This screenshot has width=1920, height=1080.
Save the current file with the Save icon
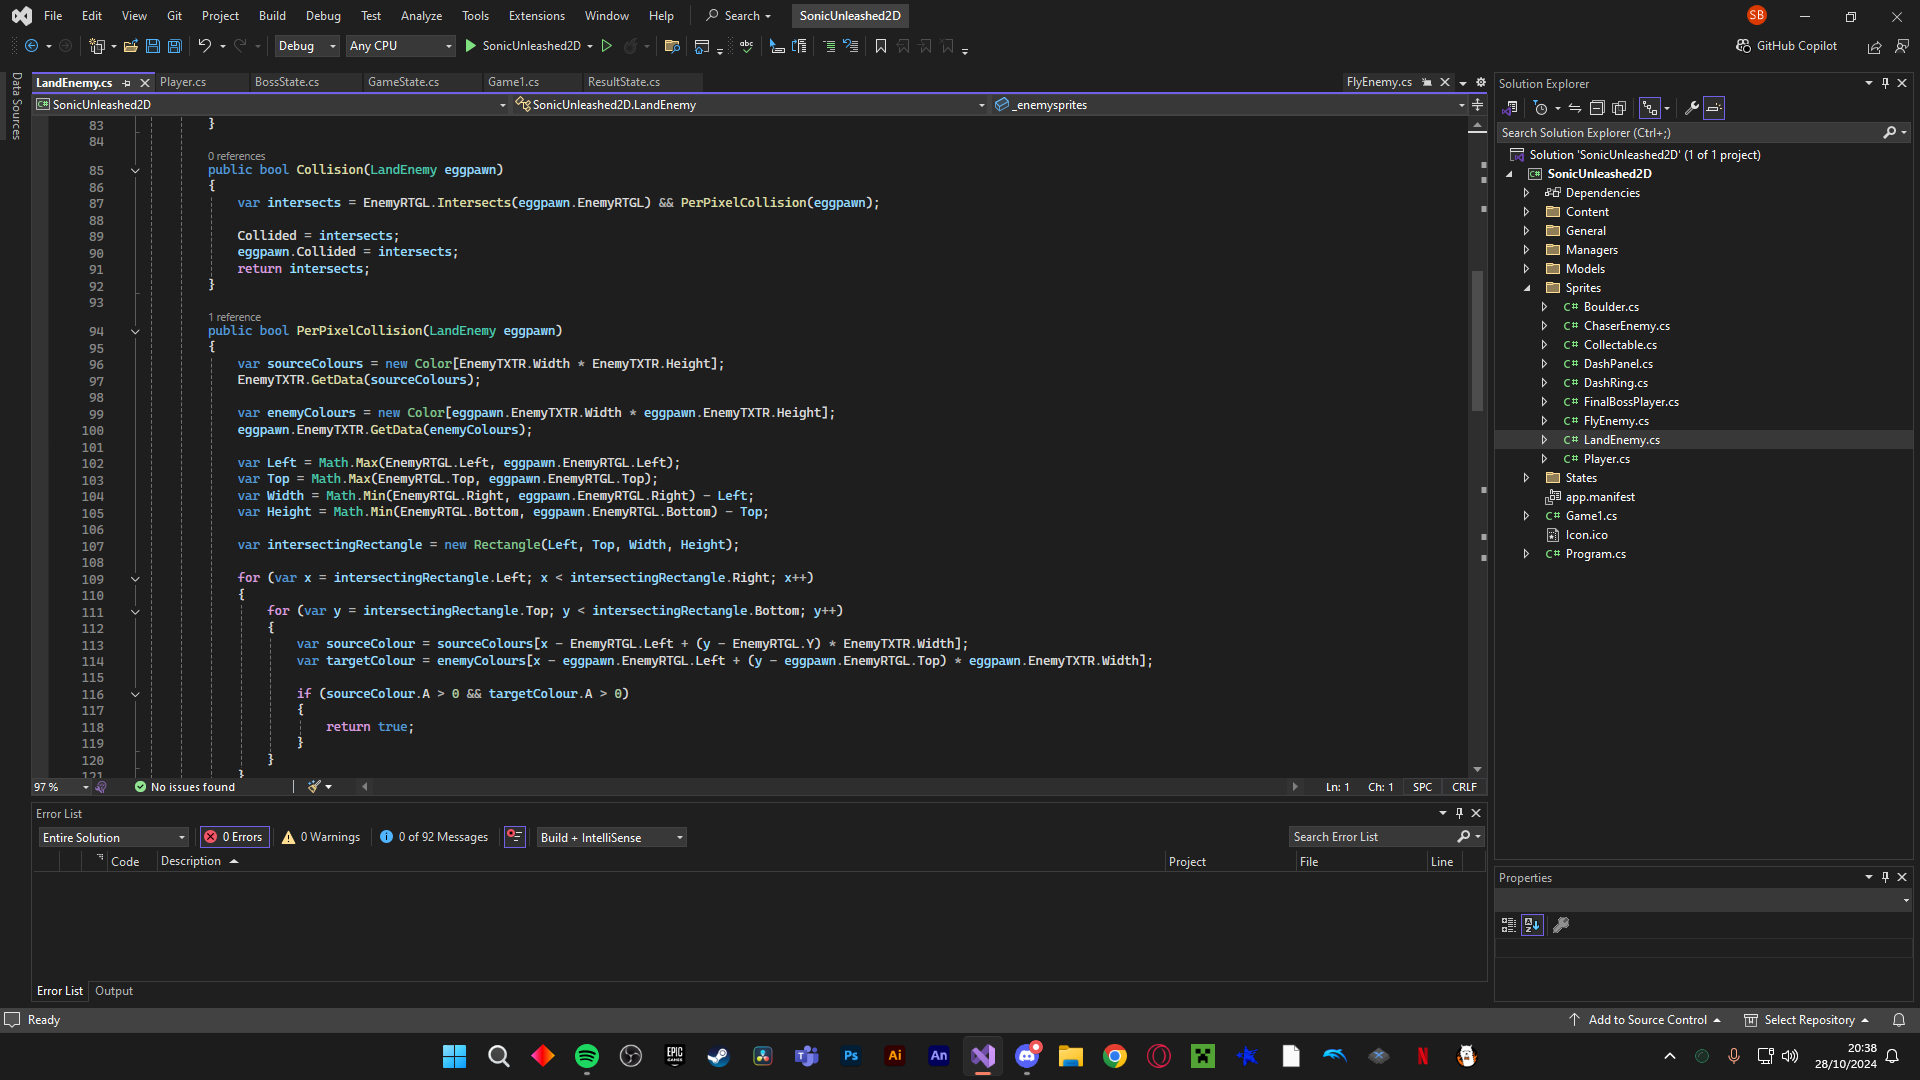[x=152, y=46]
